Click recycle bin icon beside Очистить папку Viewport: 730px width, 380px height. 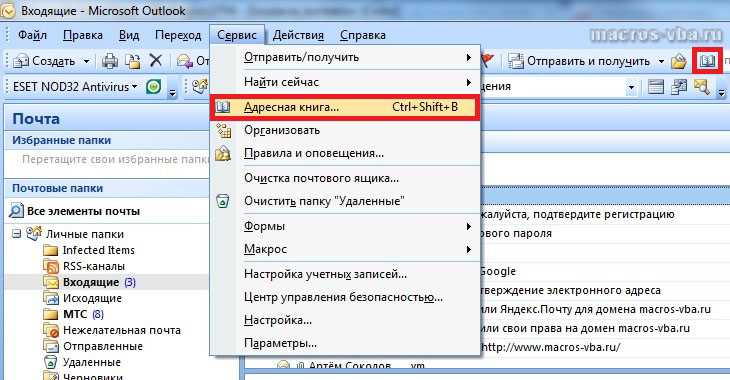pos(223,201)
